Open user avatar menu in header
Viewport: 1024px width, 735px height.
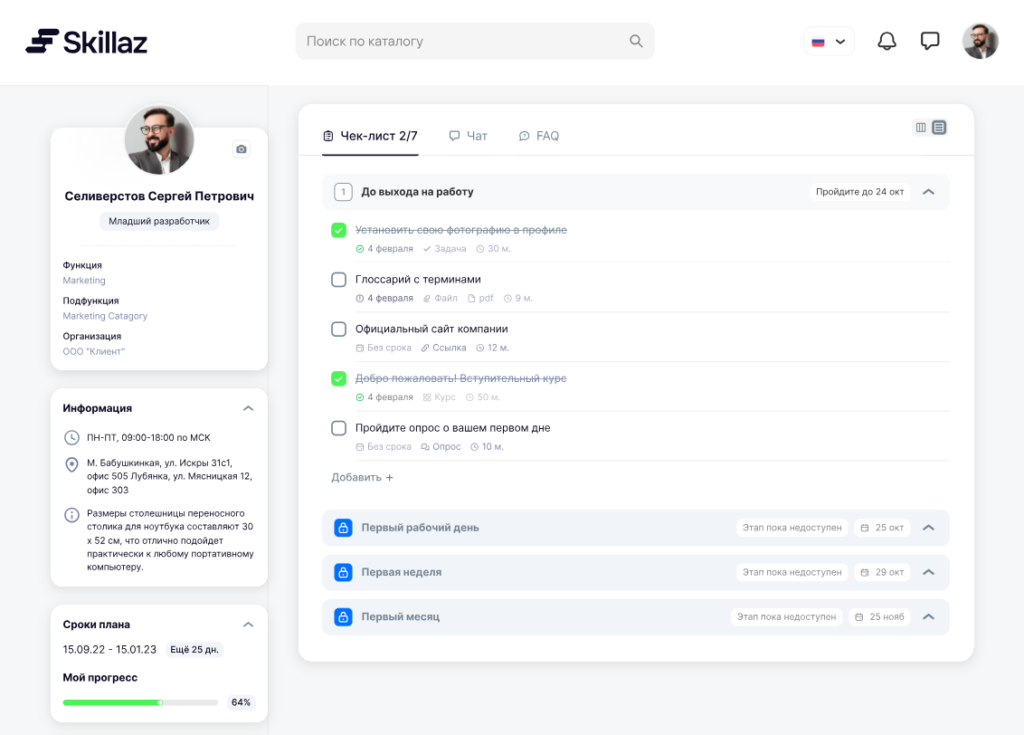[980, 41]
